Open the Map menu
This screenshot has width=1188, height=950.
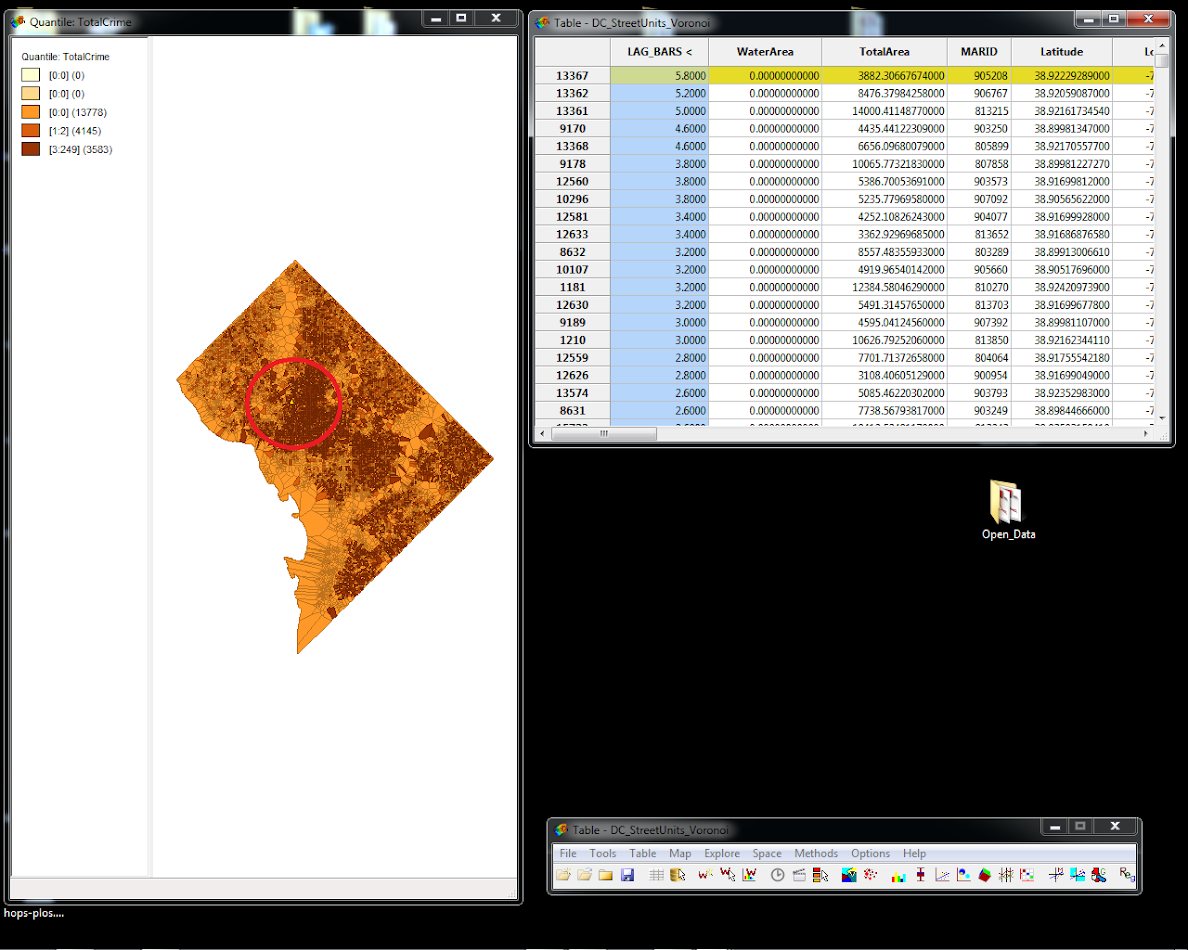[680, 853]
